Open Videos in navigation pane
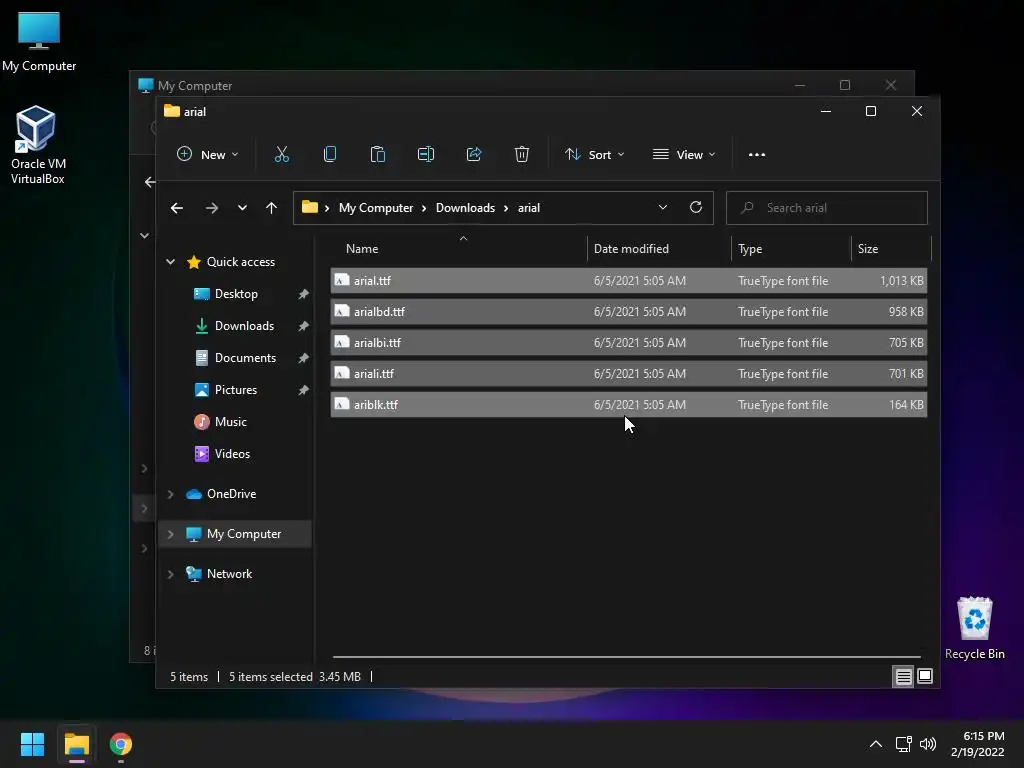The image size is (1024, 768). coord(232,454)
